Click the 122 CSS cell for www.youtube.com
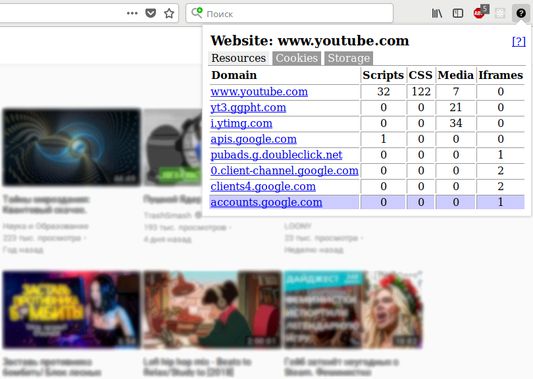533x379 pixels. (x=421, y=92)
